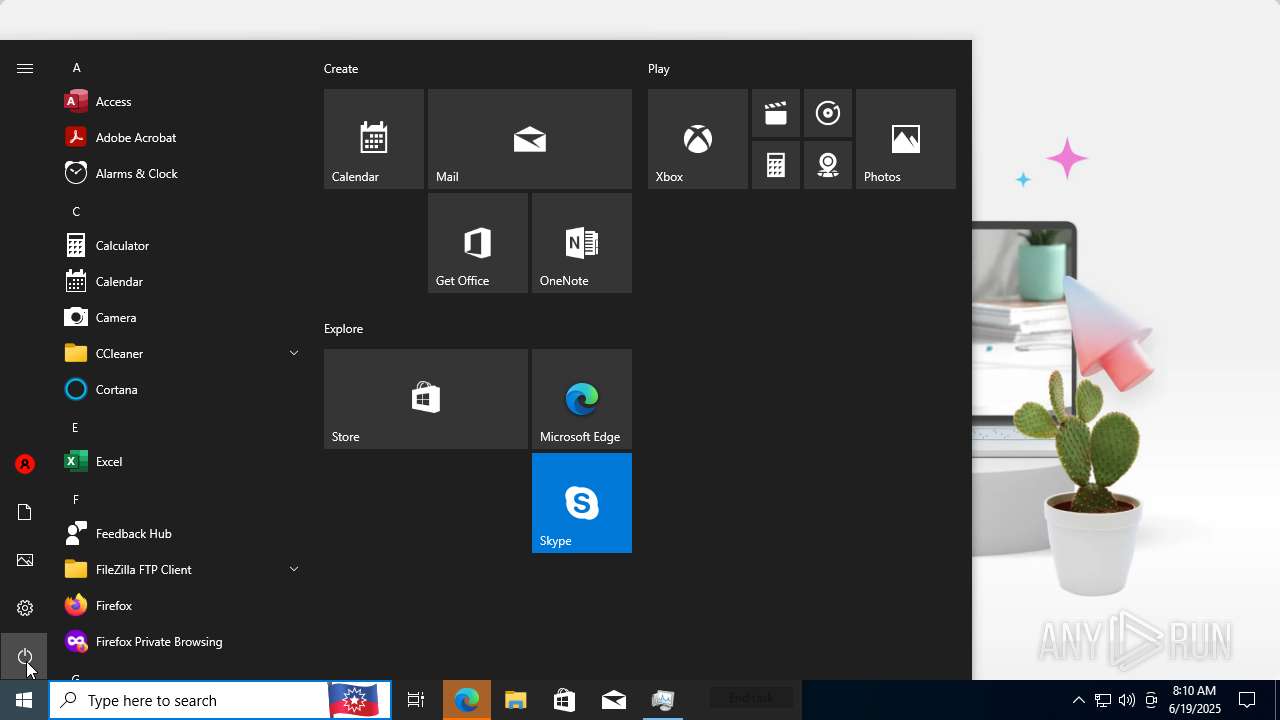Open Pictures from Start sidebar
This screenshot has width=1280, height=720.
(25, 560)
